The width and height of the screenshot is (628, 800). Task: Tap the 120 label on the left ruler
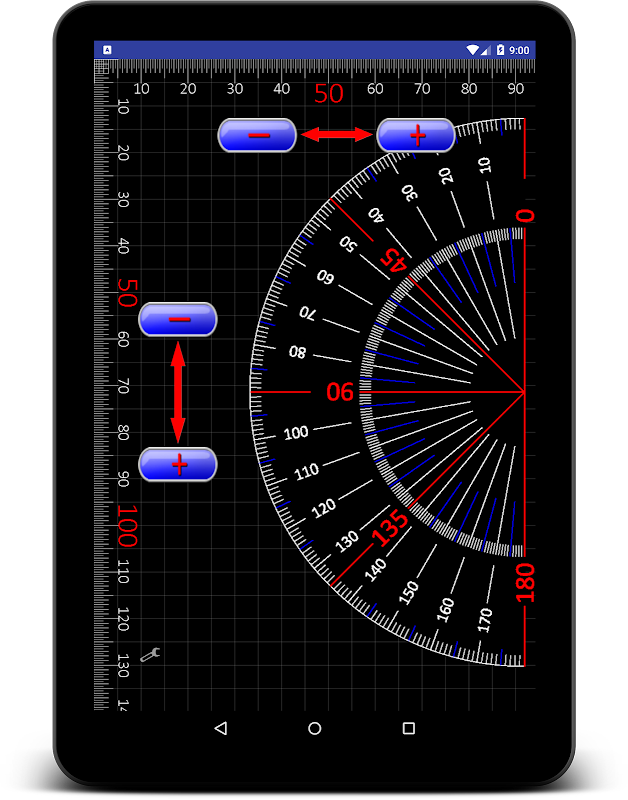click(123, 619)
